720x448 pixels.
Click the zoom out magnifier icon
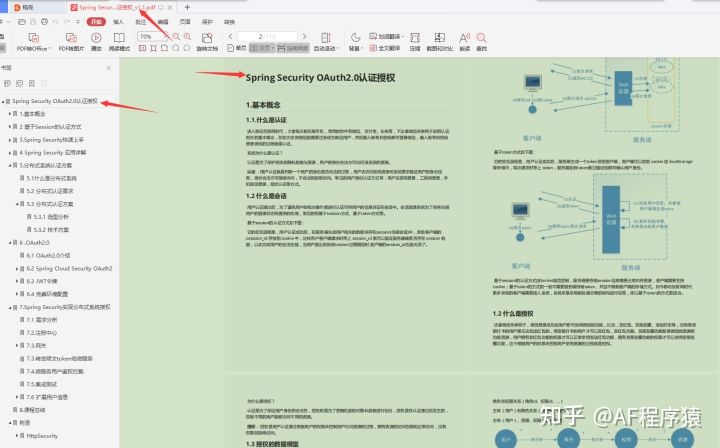coord(176,36)
